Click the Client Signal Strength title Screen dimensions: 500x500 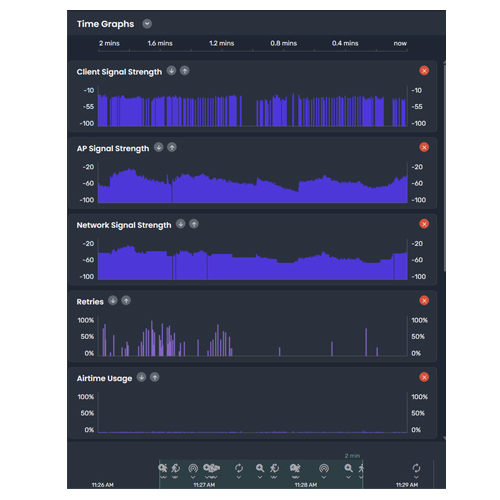[119, 72]
